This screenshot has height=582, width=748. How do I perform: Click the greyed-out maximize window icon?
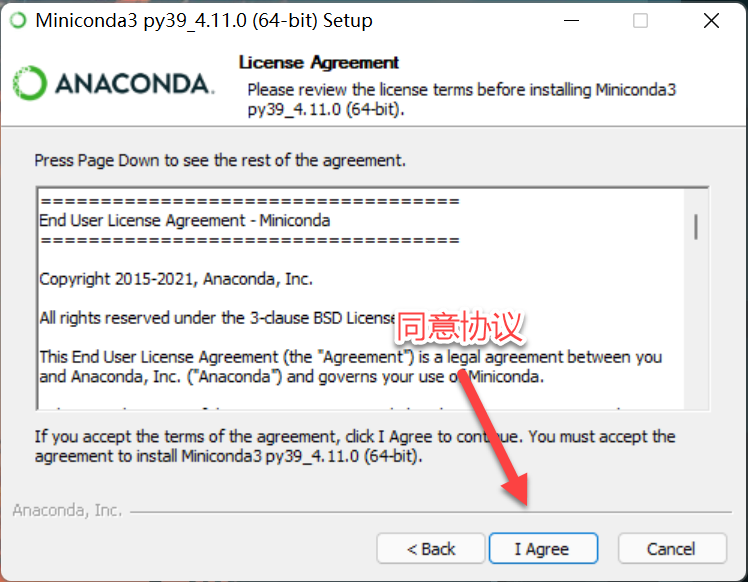point(640,21)
